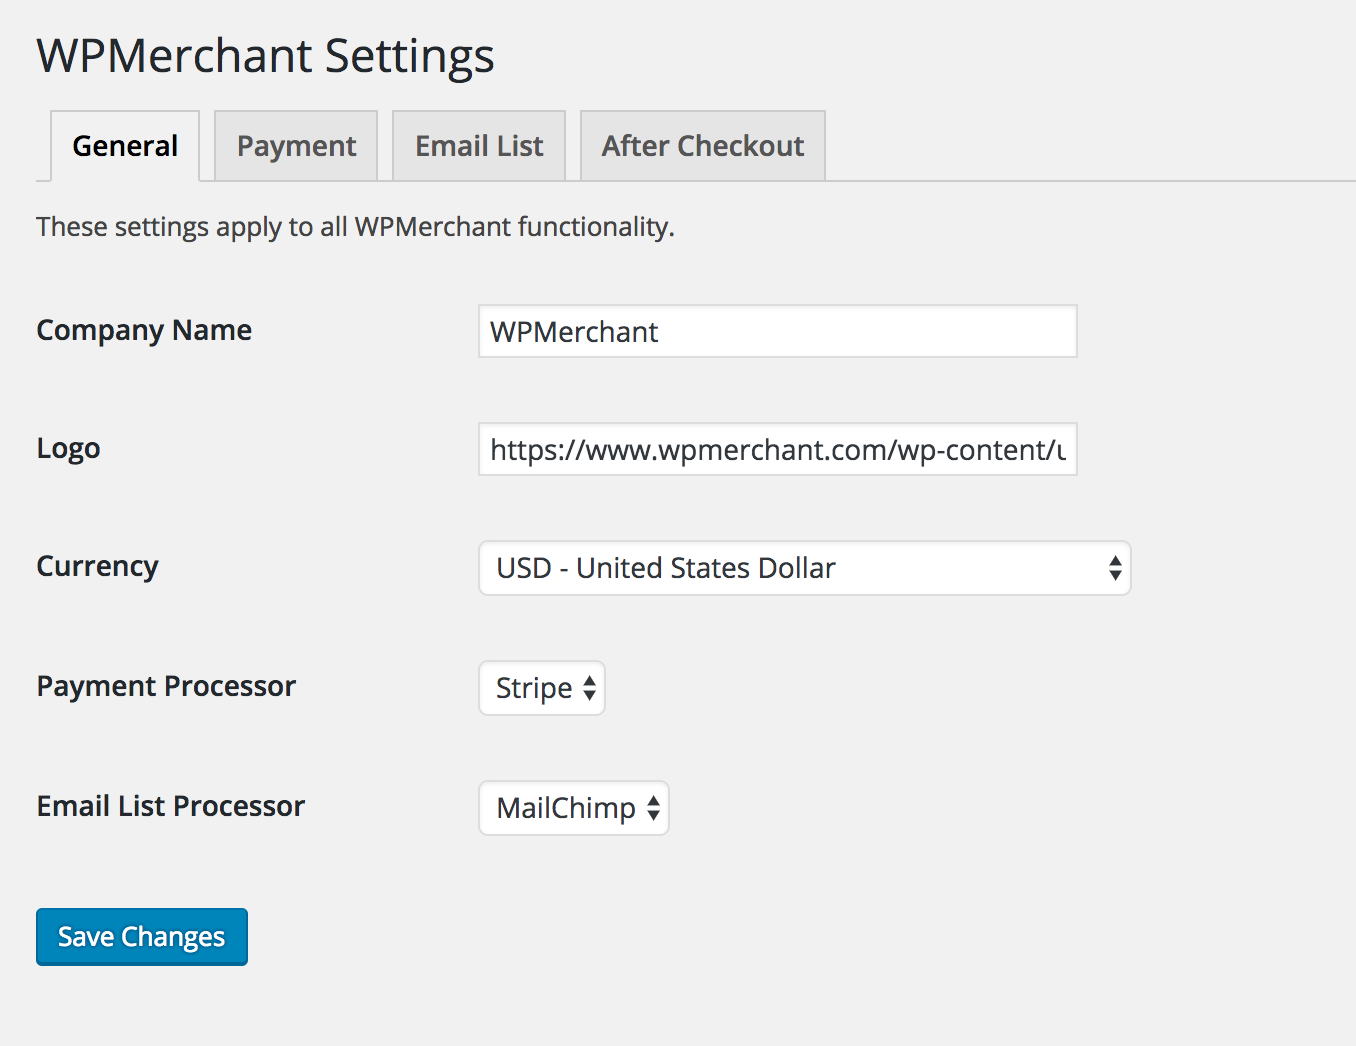Click the Currency field label
The width and height of the screenshot is (1356, 1046).
tap(97, 566)
